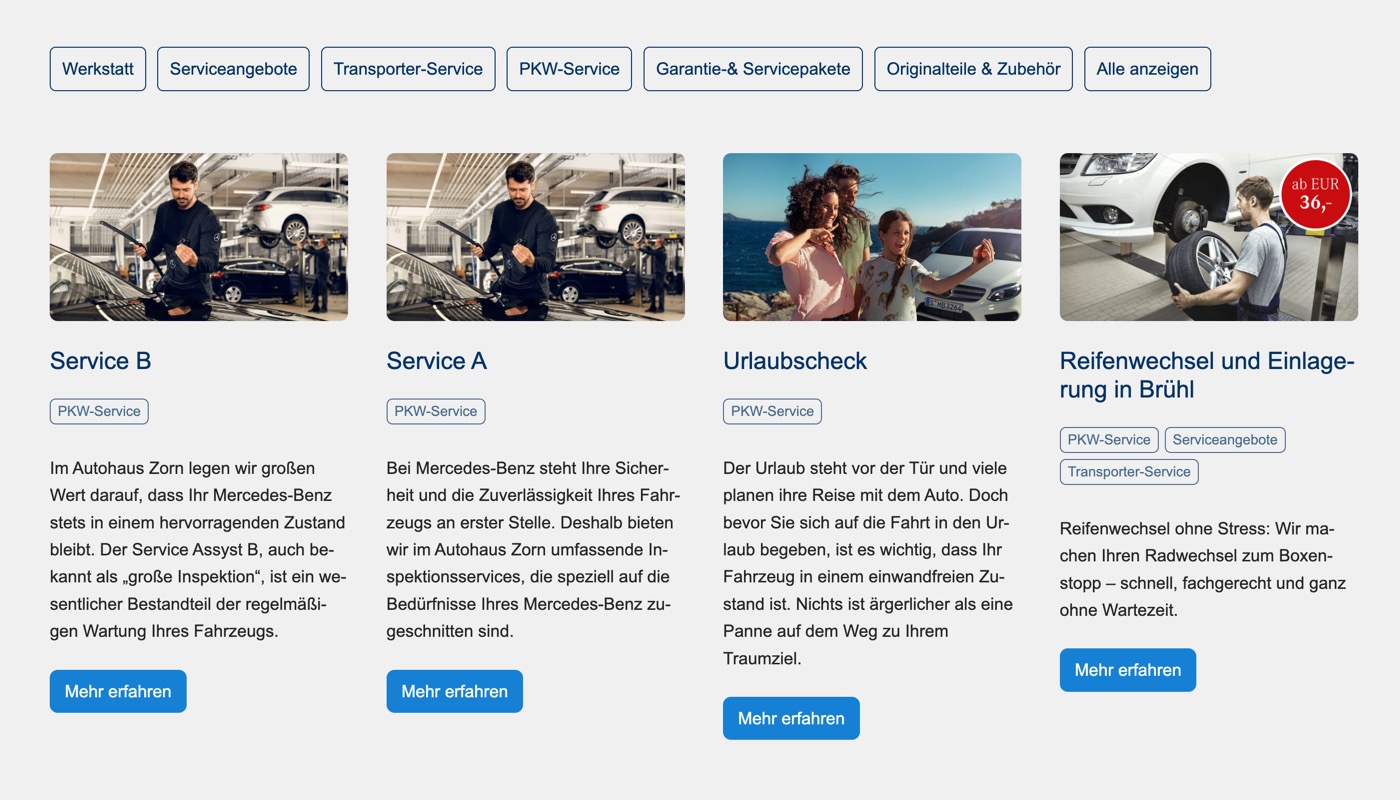Click the Urlaubscheck description paragraph

pos(868,563)
